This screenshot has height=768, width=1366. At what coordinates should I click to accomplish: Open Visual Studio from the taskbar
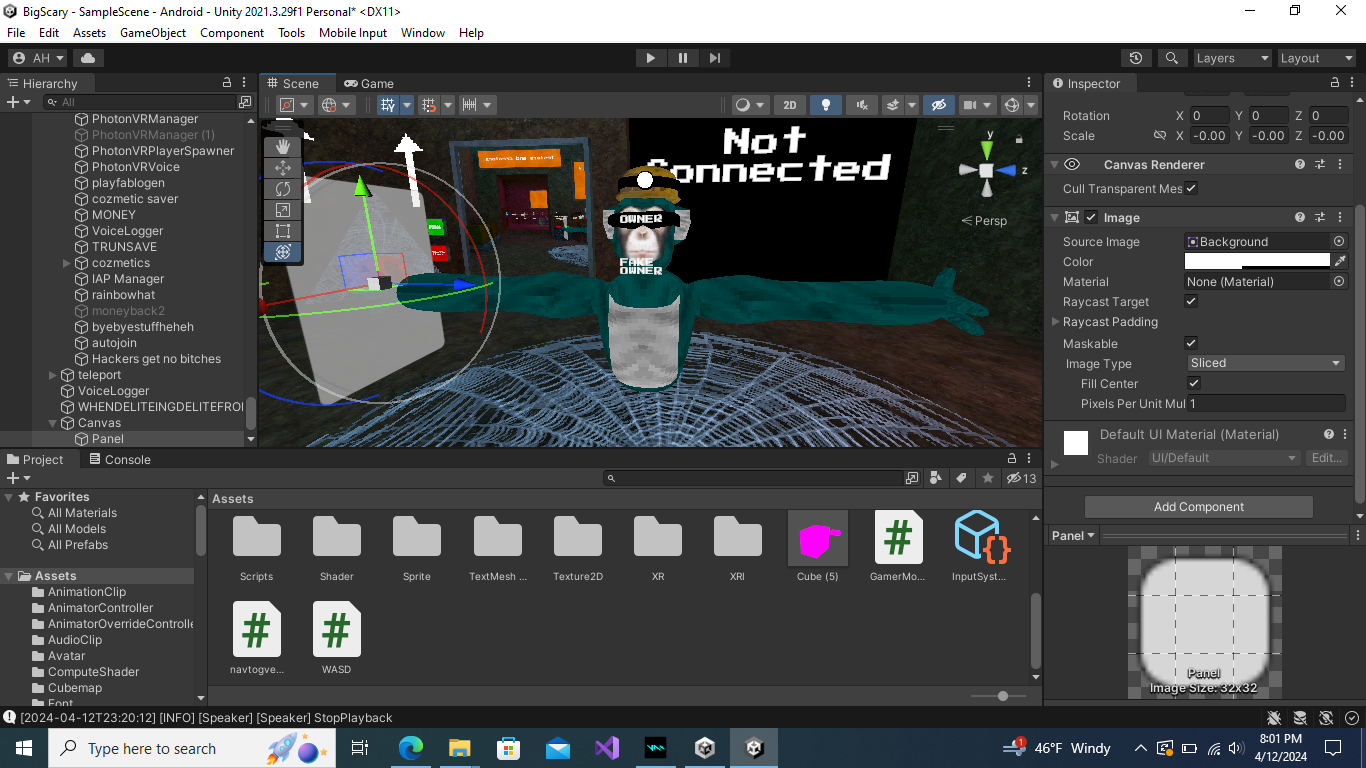[x=607, y=748]
